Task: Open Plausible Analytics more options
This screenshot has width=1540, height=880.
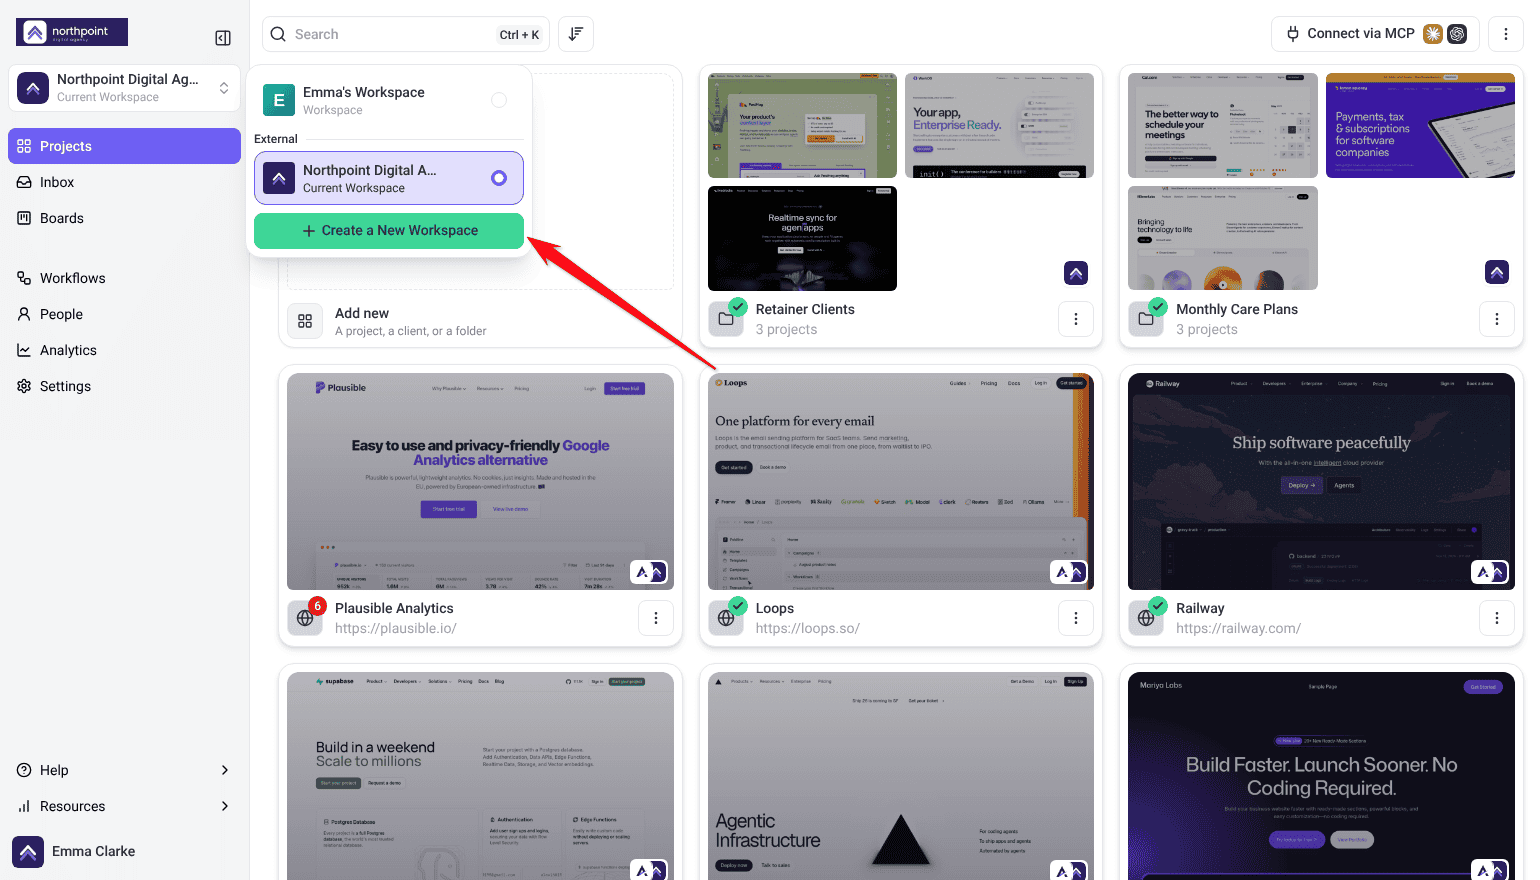Action: coord(656,618)
